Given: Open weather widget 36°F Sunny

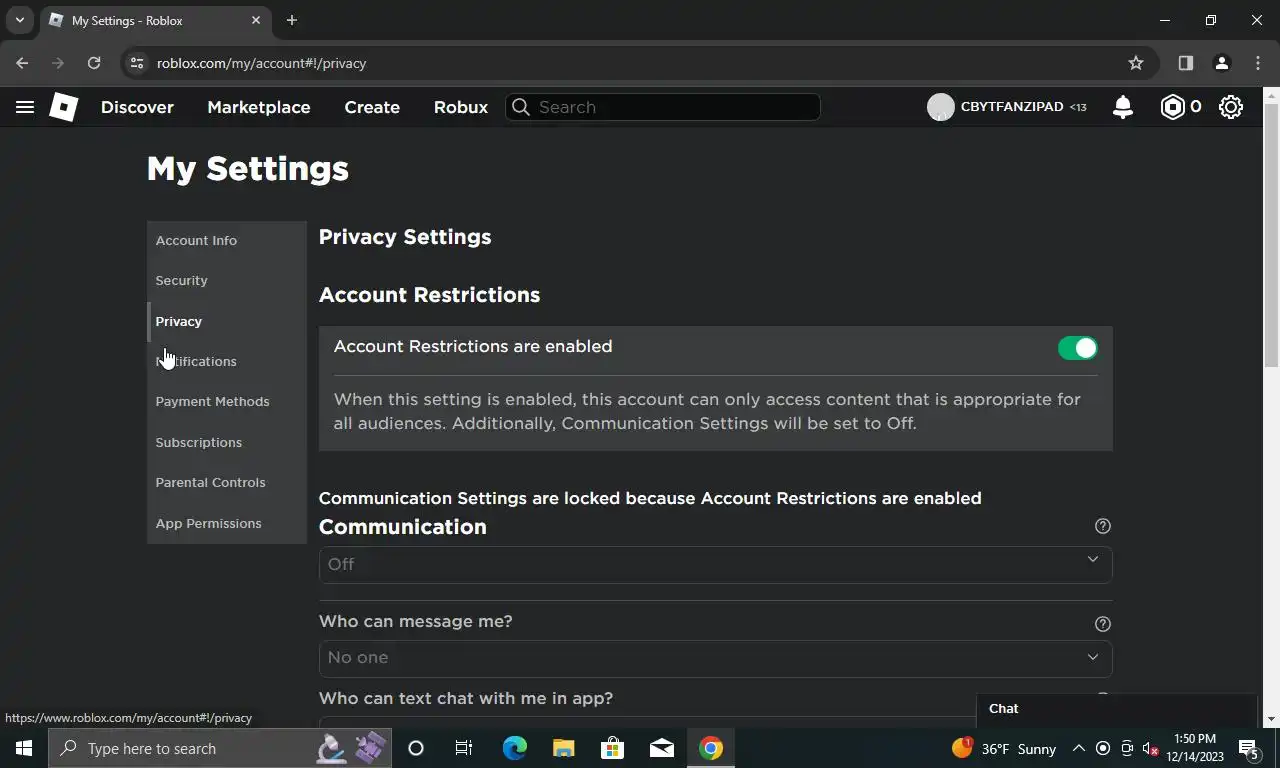Looking at the screenshot, I should click(1004, 748).
